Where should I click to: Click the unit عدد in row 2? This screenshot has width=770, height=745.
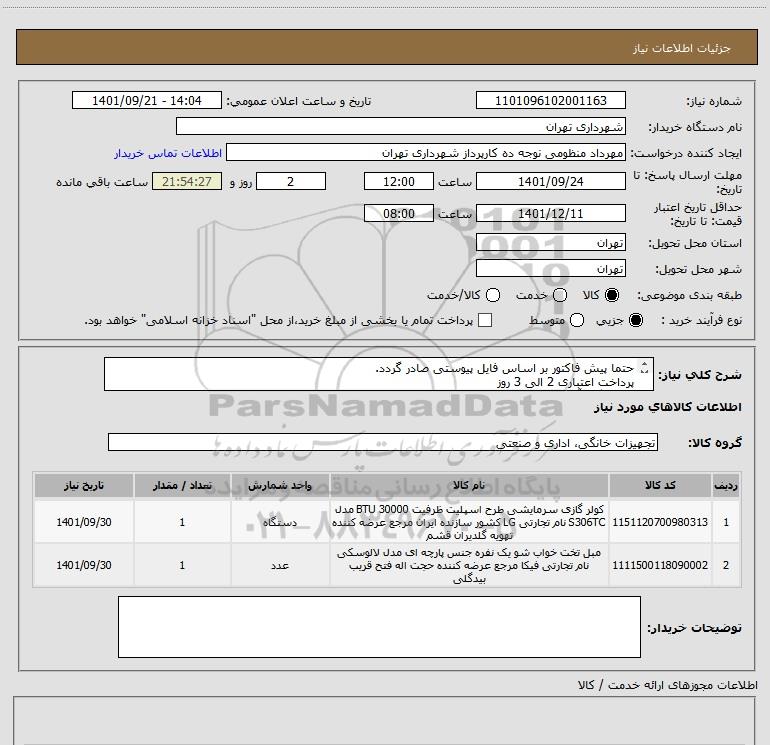point(280,565)
